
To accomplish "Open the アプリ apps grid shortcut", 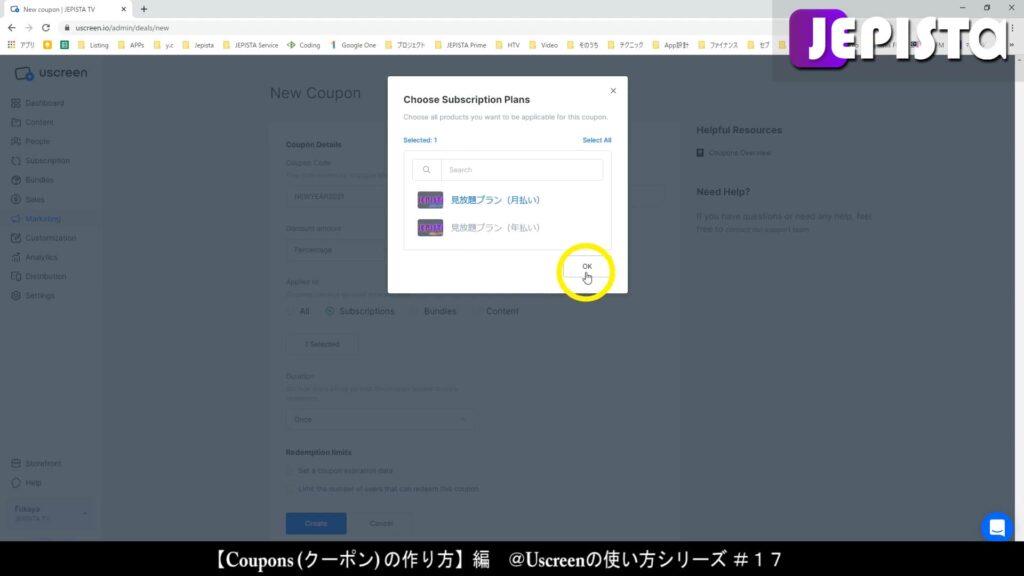I will pos(22,45).
